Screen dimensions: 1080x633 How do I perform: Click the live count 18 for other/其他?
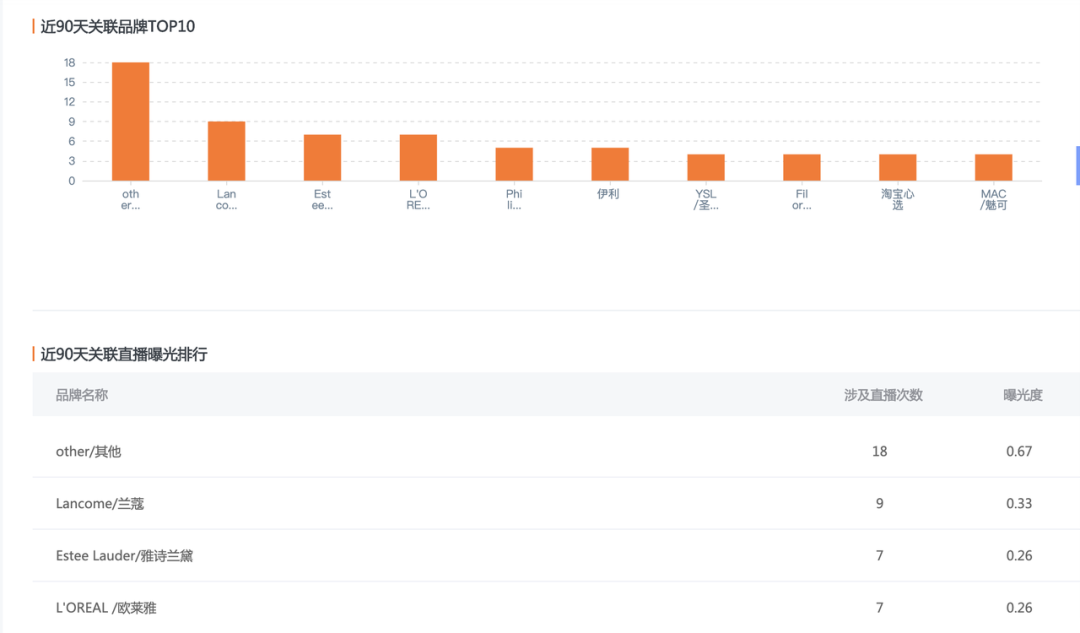880,451
